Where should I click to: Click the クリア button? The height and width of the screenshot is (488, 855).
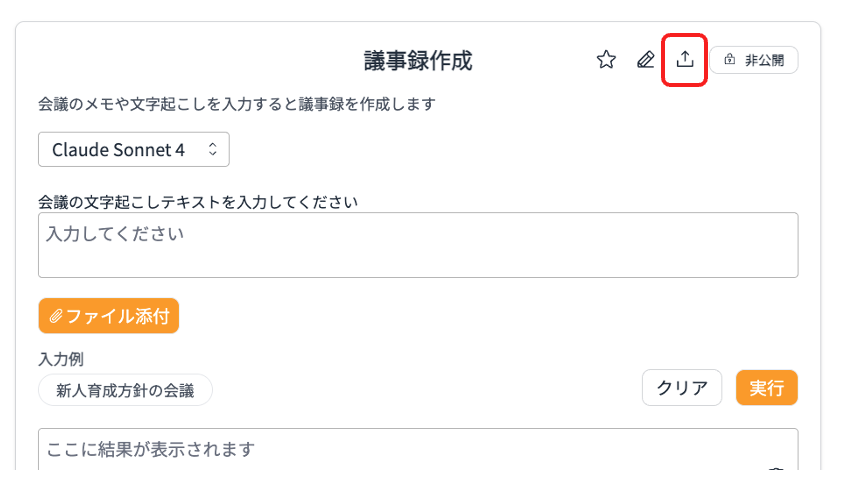pos(682,388)
